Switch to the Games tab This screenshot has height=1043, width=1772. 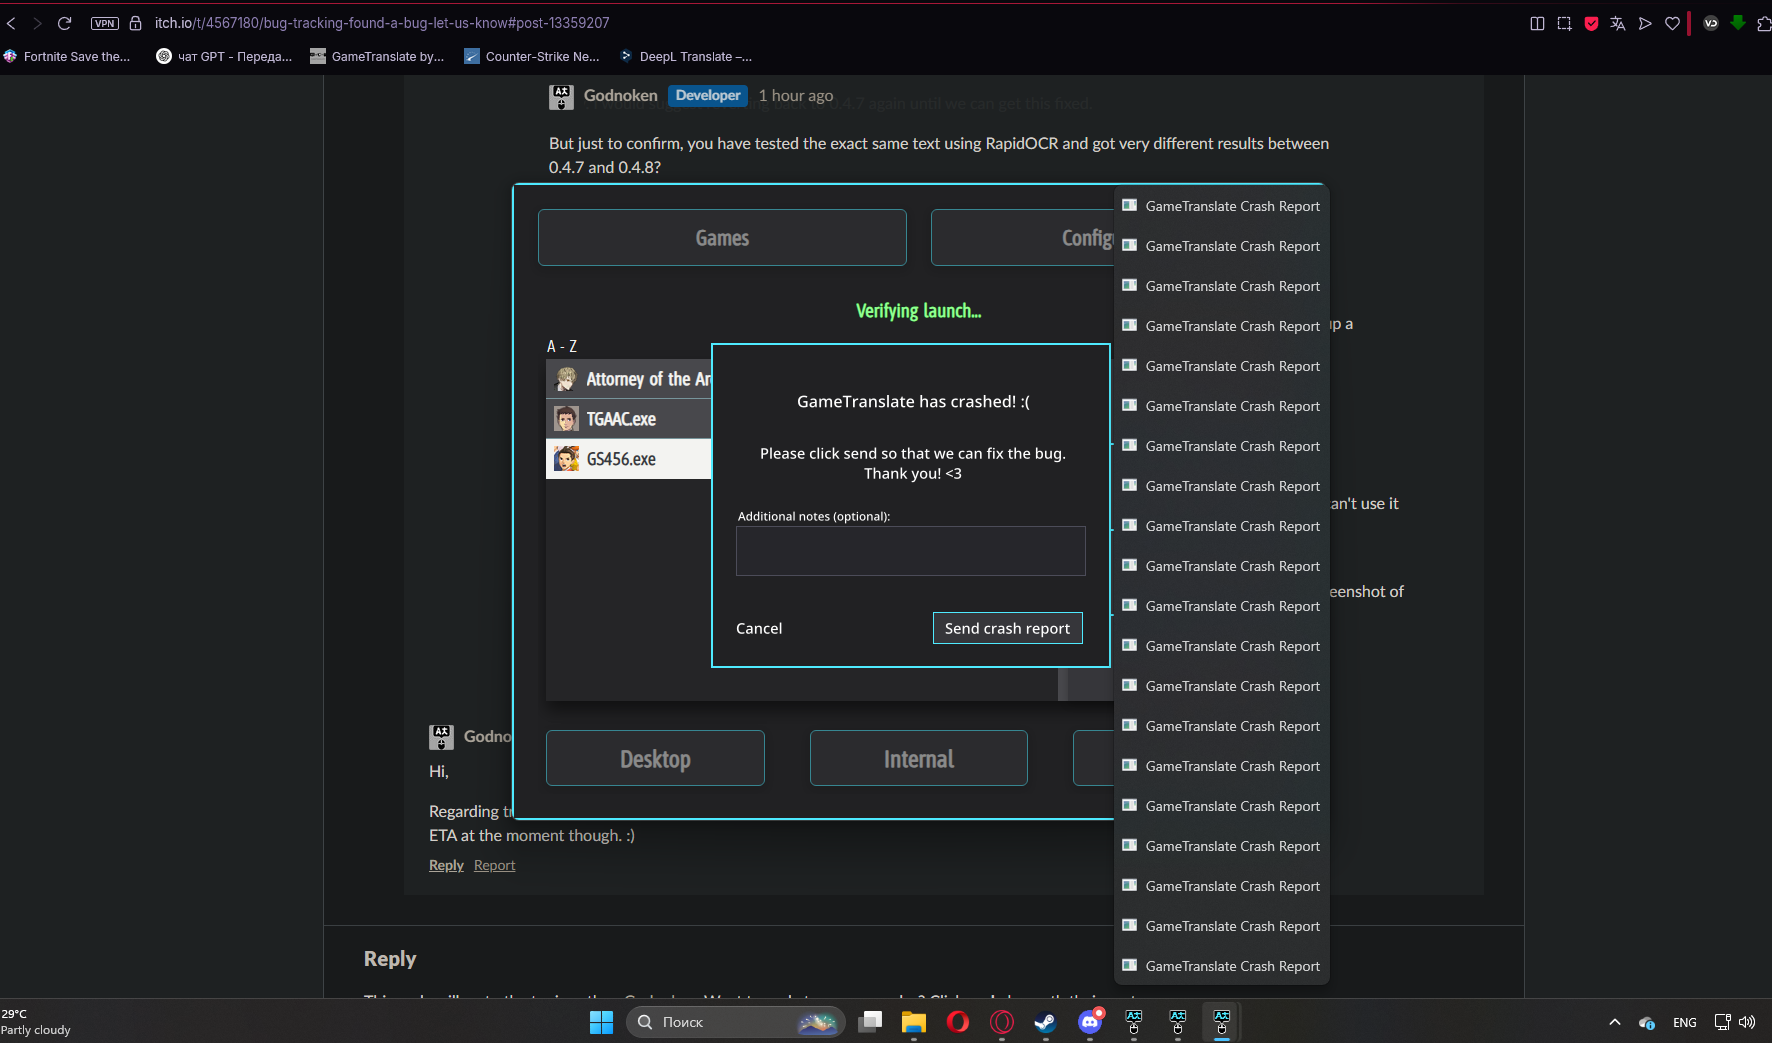(x=722, y=237)
